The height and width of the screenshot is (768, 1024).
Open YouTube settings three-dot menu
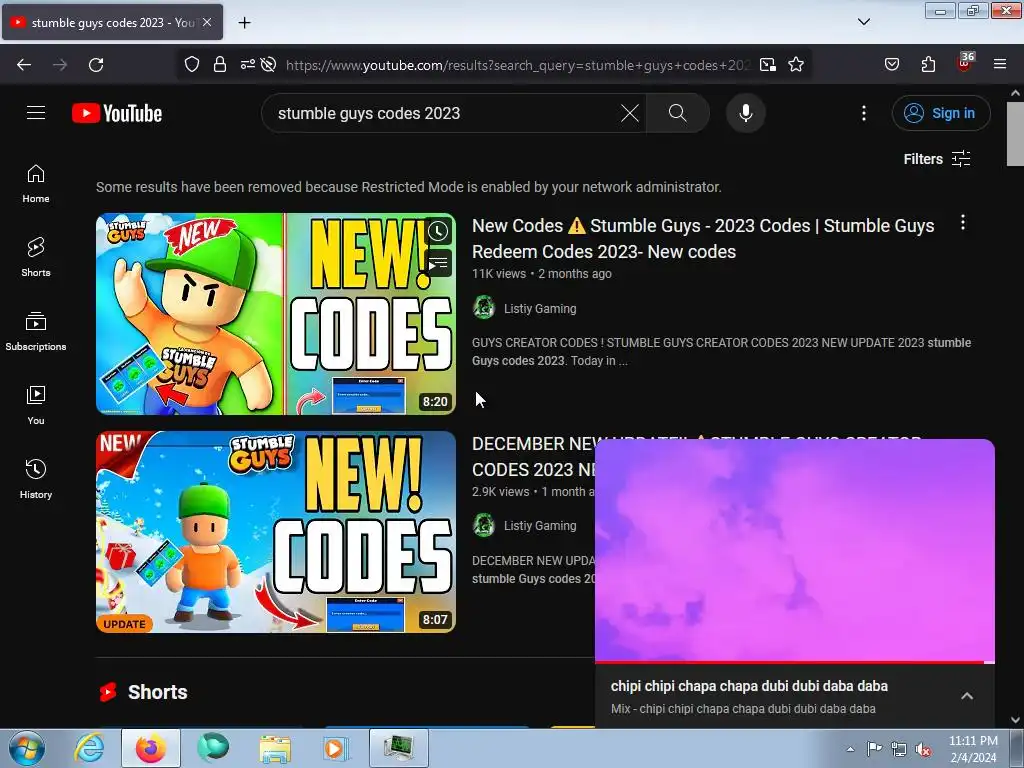tap(864, 113)
